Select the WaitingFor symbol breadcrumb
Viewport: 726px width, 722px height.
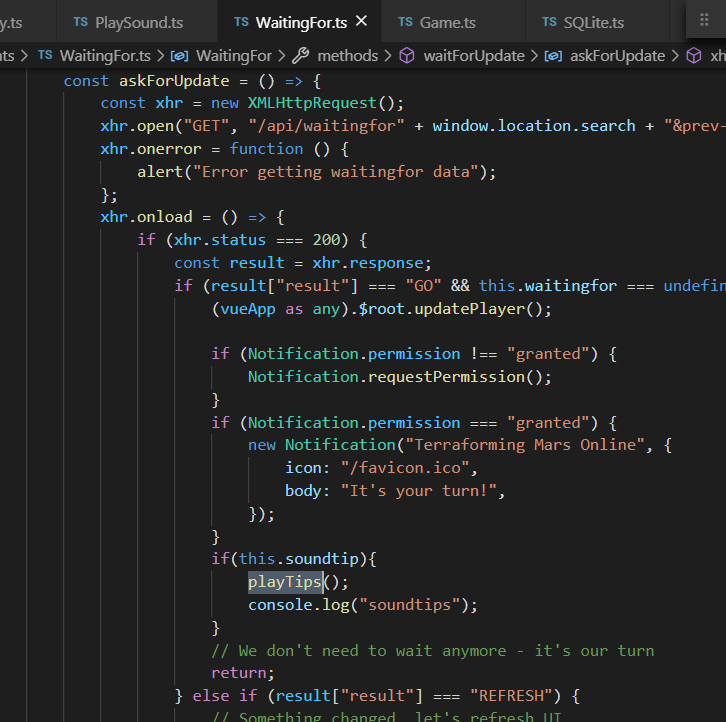click(234, 56)
